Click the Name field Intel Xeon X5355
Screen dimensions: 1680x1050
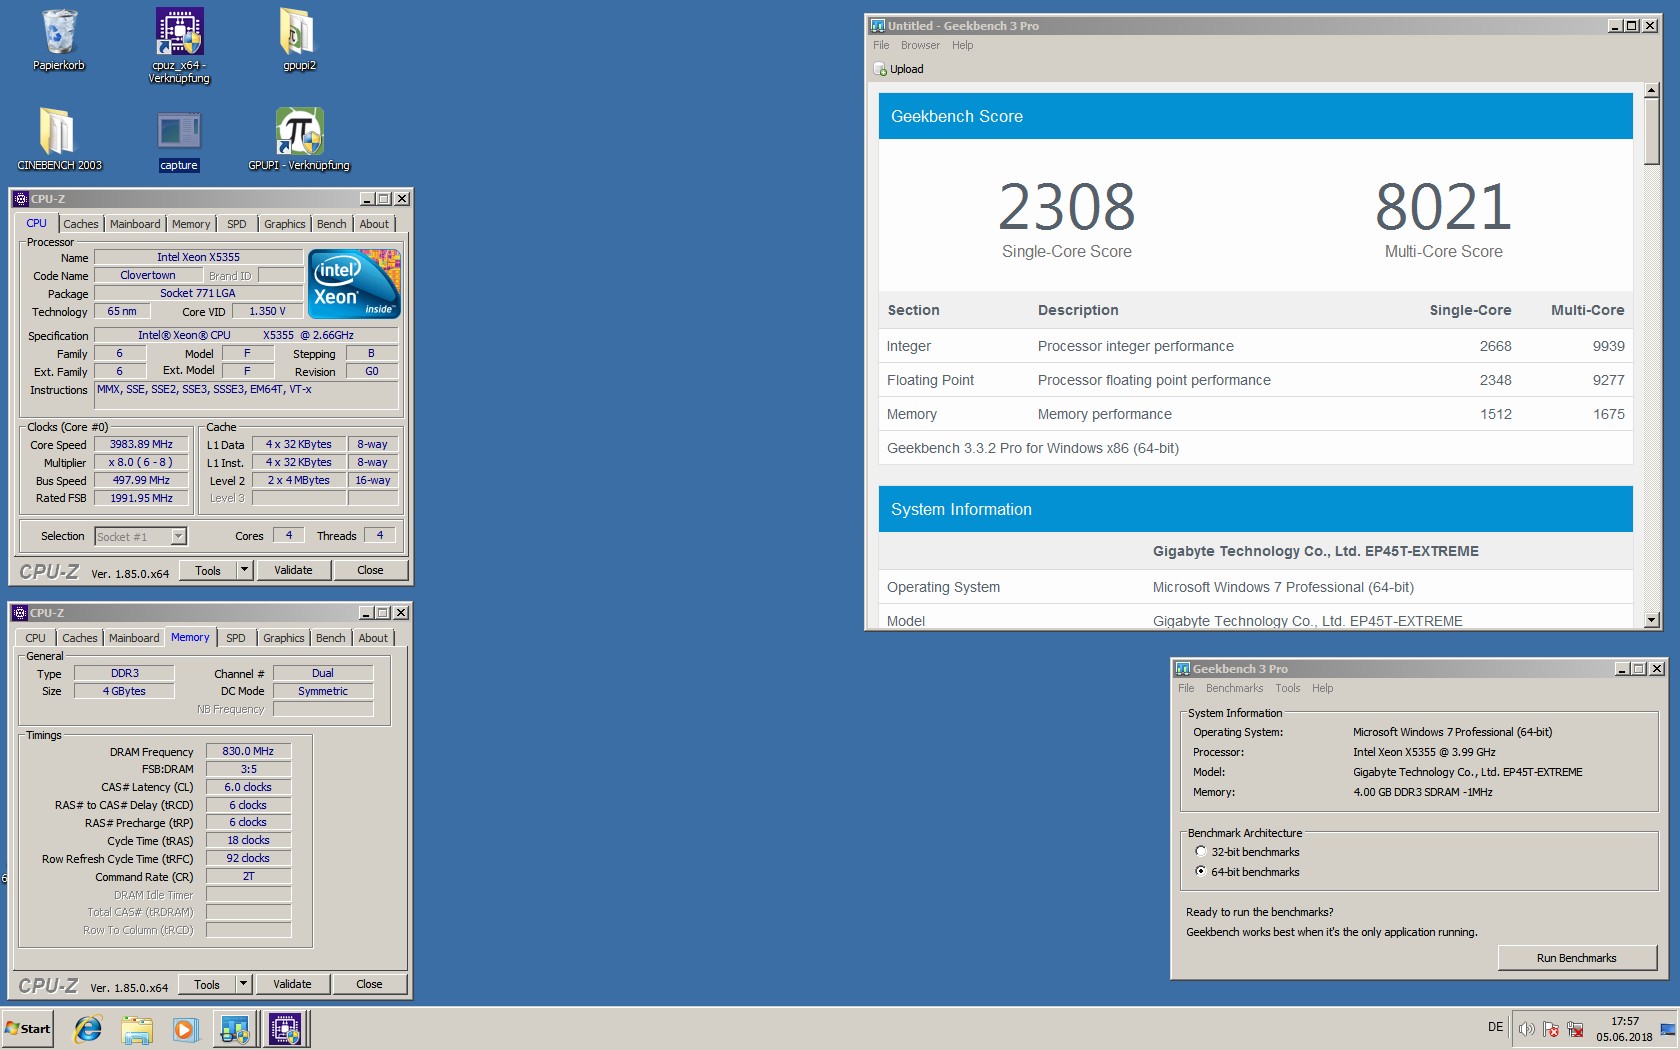tap(198, 257)
